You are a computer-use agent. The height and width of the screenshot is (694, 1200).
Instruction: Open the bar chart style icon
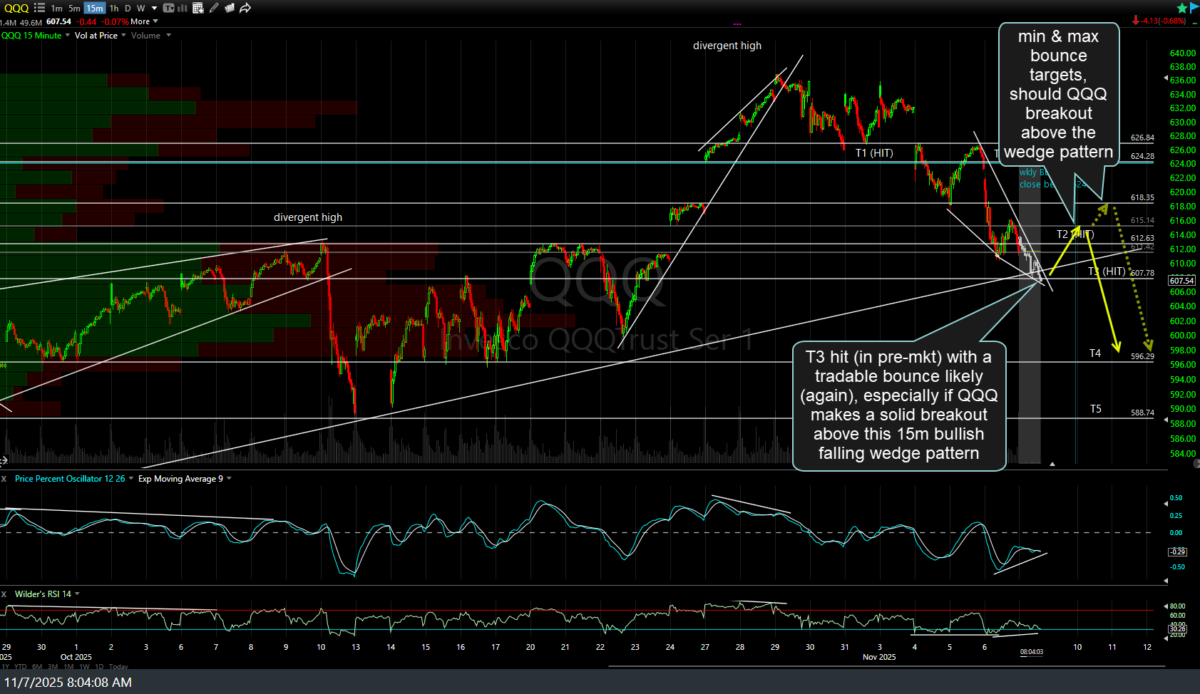[182, 8]
